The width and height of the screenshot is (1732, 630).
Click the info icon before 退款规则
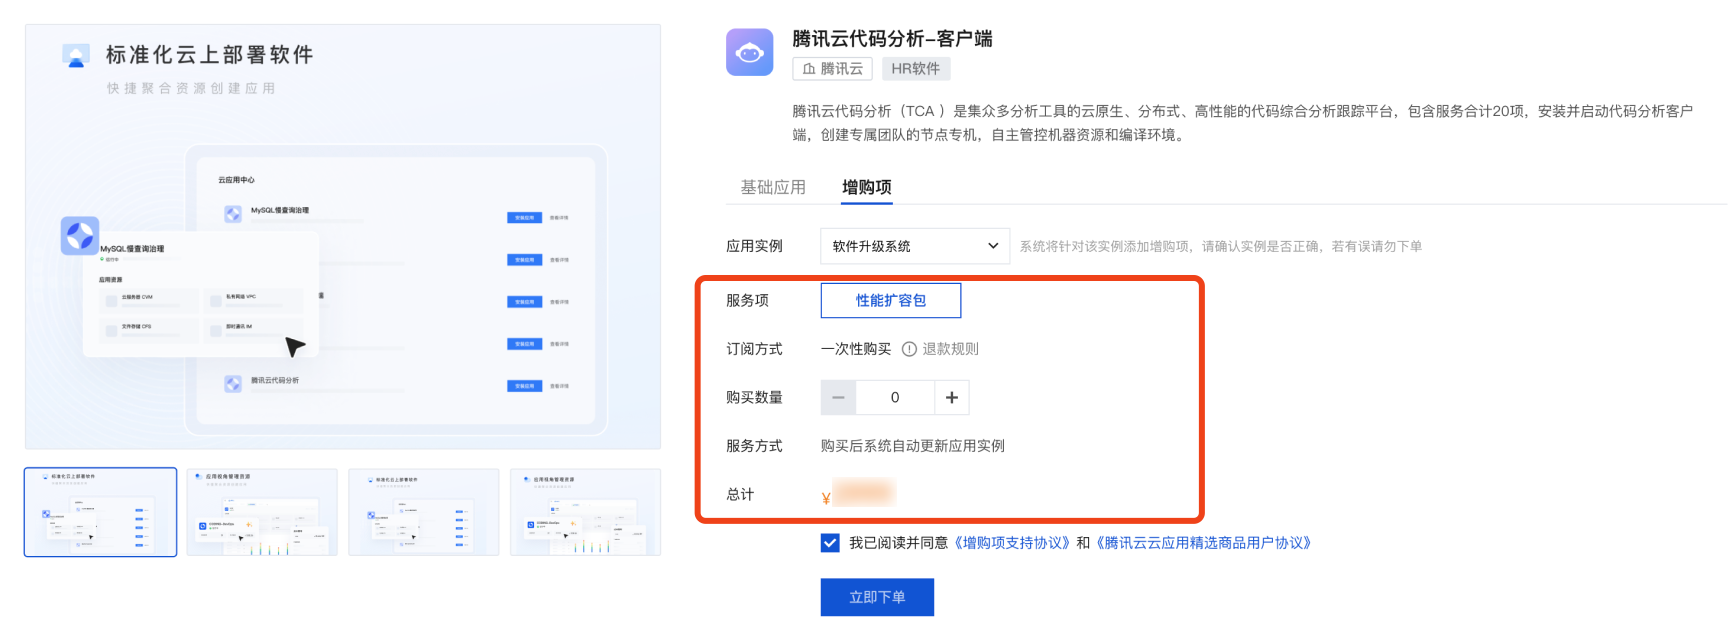tap(909, 349)
